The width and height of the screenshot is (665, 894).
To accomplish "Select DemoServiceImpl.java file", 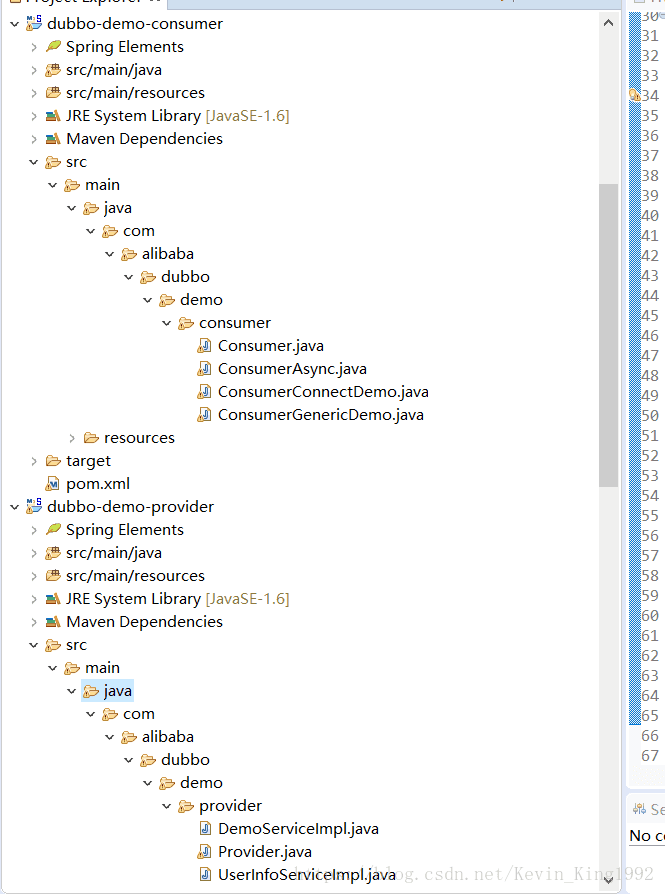I will (x=298, y=828).
